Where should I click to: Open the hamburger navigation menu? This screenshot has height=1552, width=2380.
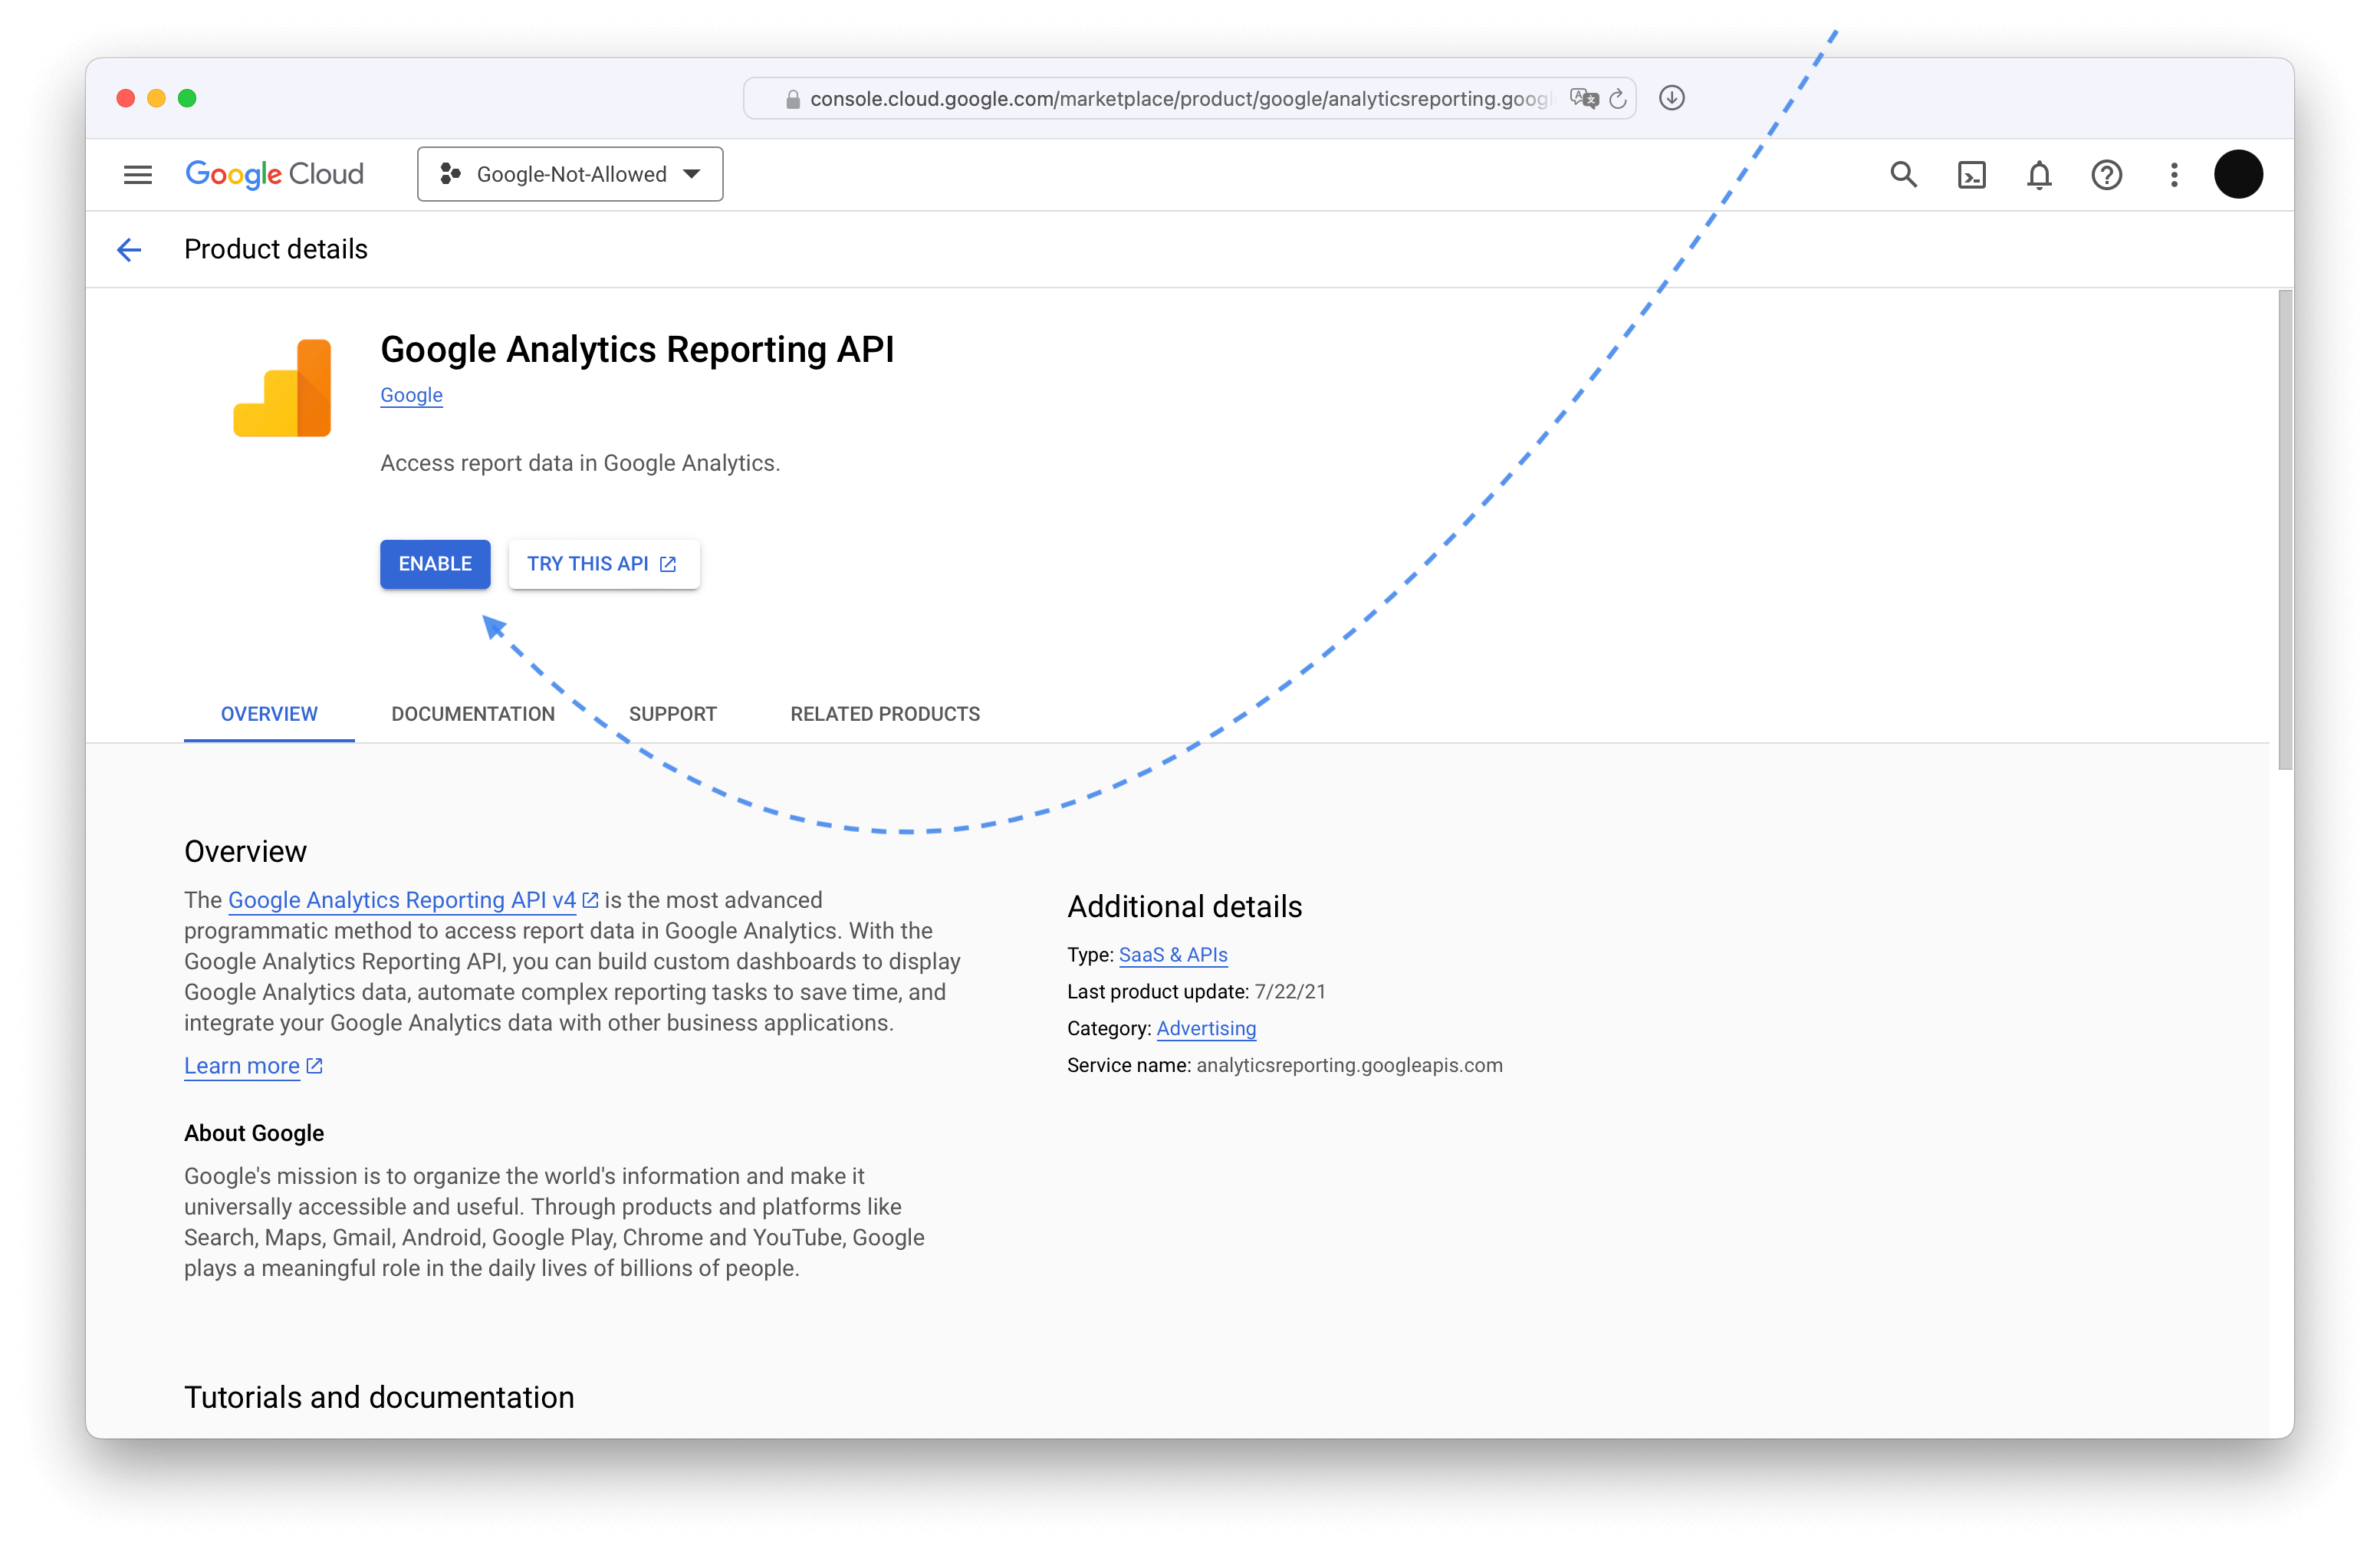click(x=137, y=175)
